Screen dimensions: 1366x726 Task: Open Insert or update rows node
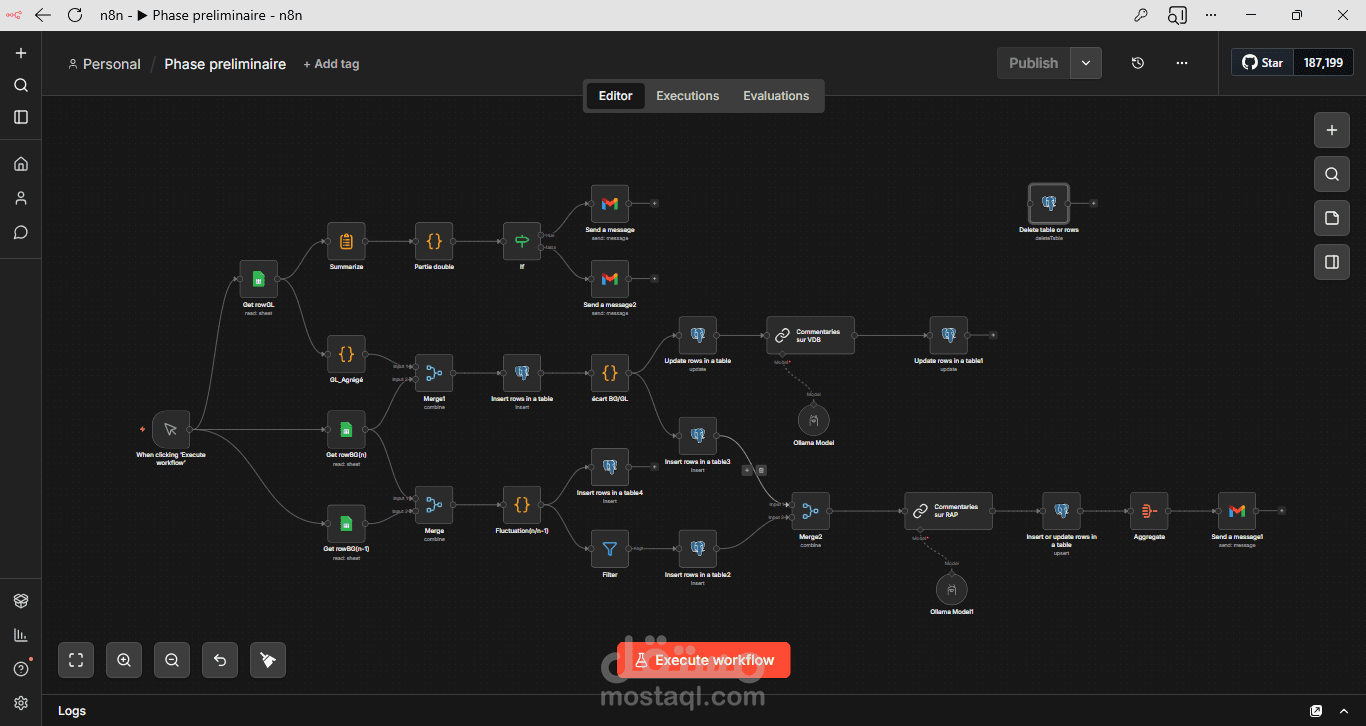(x=1061, y=511)
